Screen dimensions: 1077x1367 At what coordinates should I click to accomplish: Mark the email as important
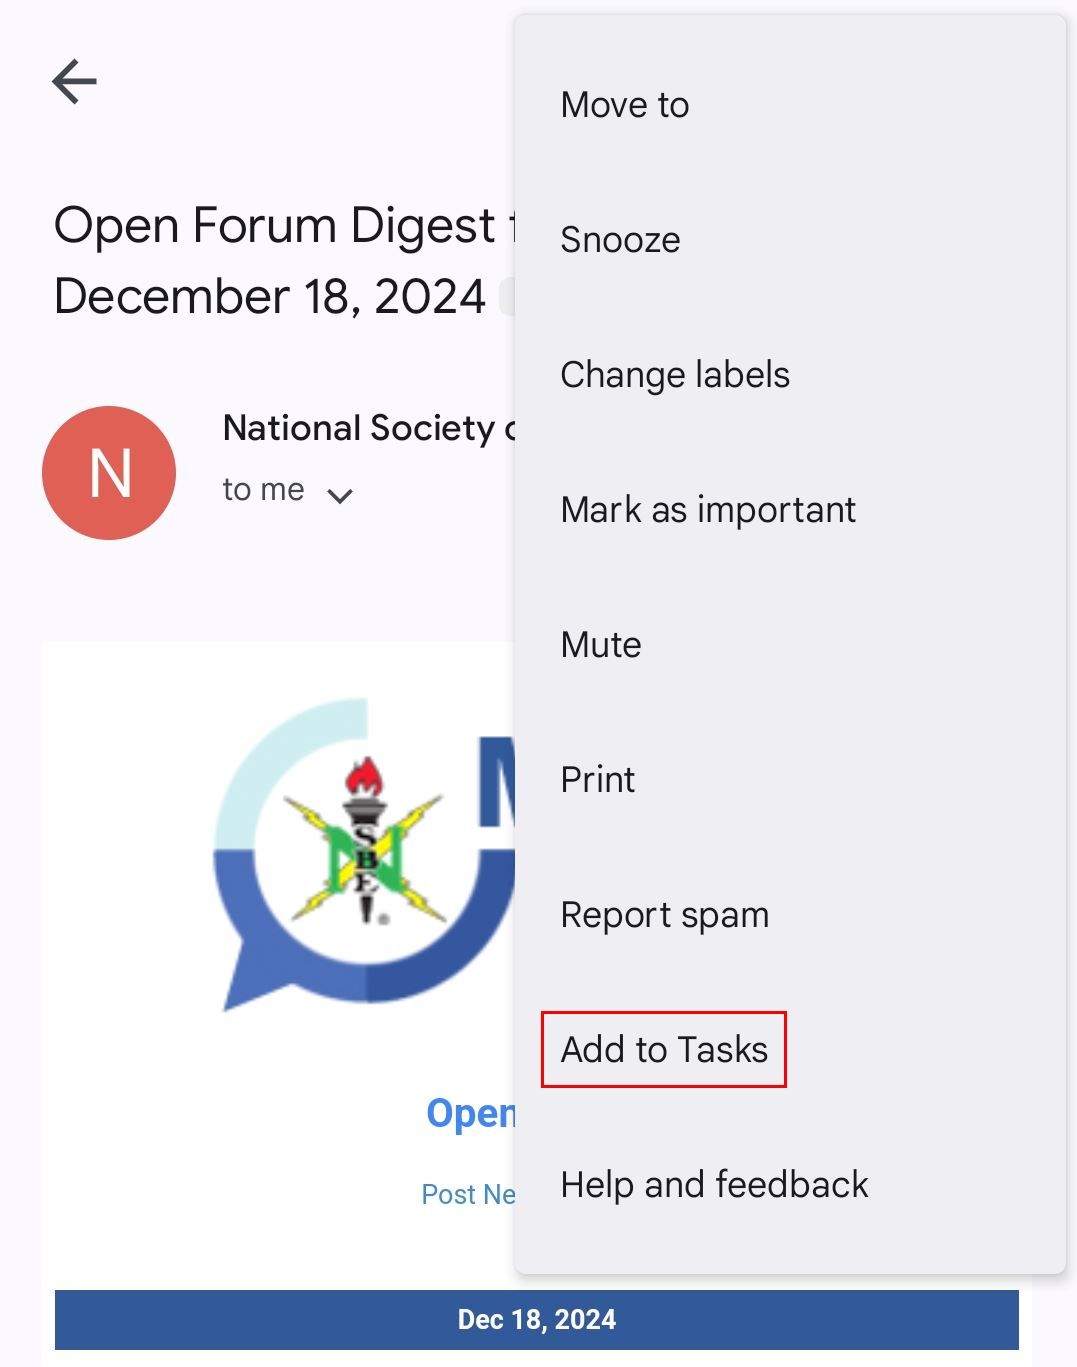707,509
